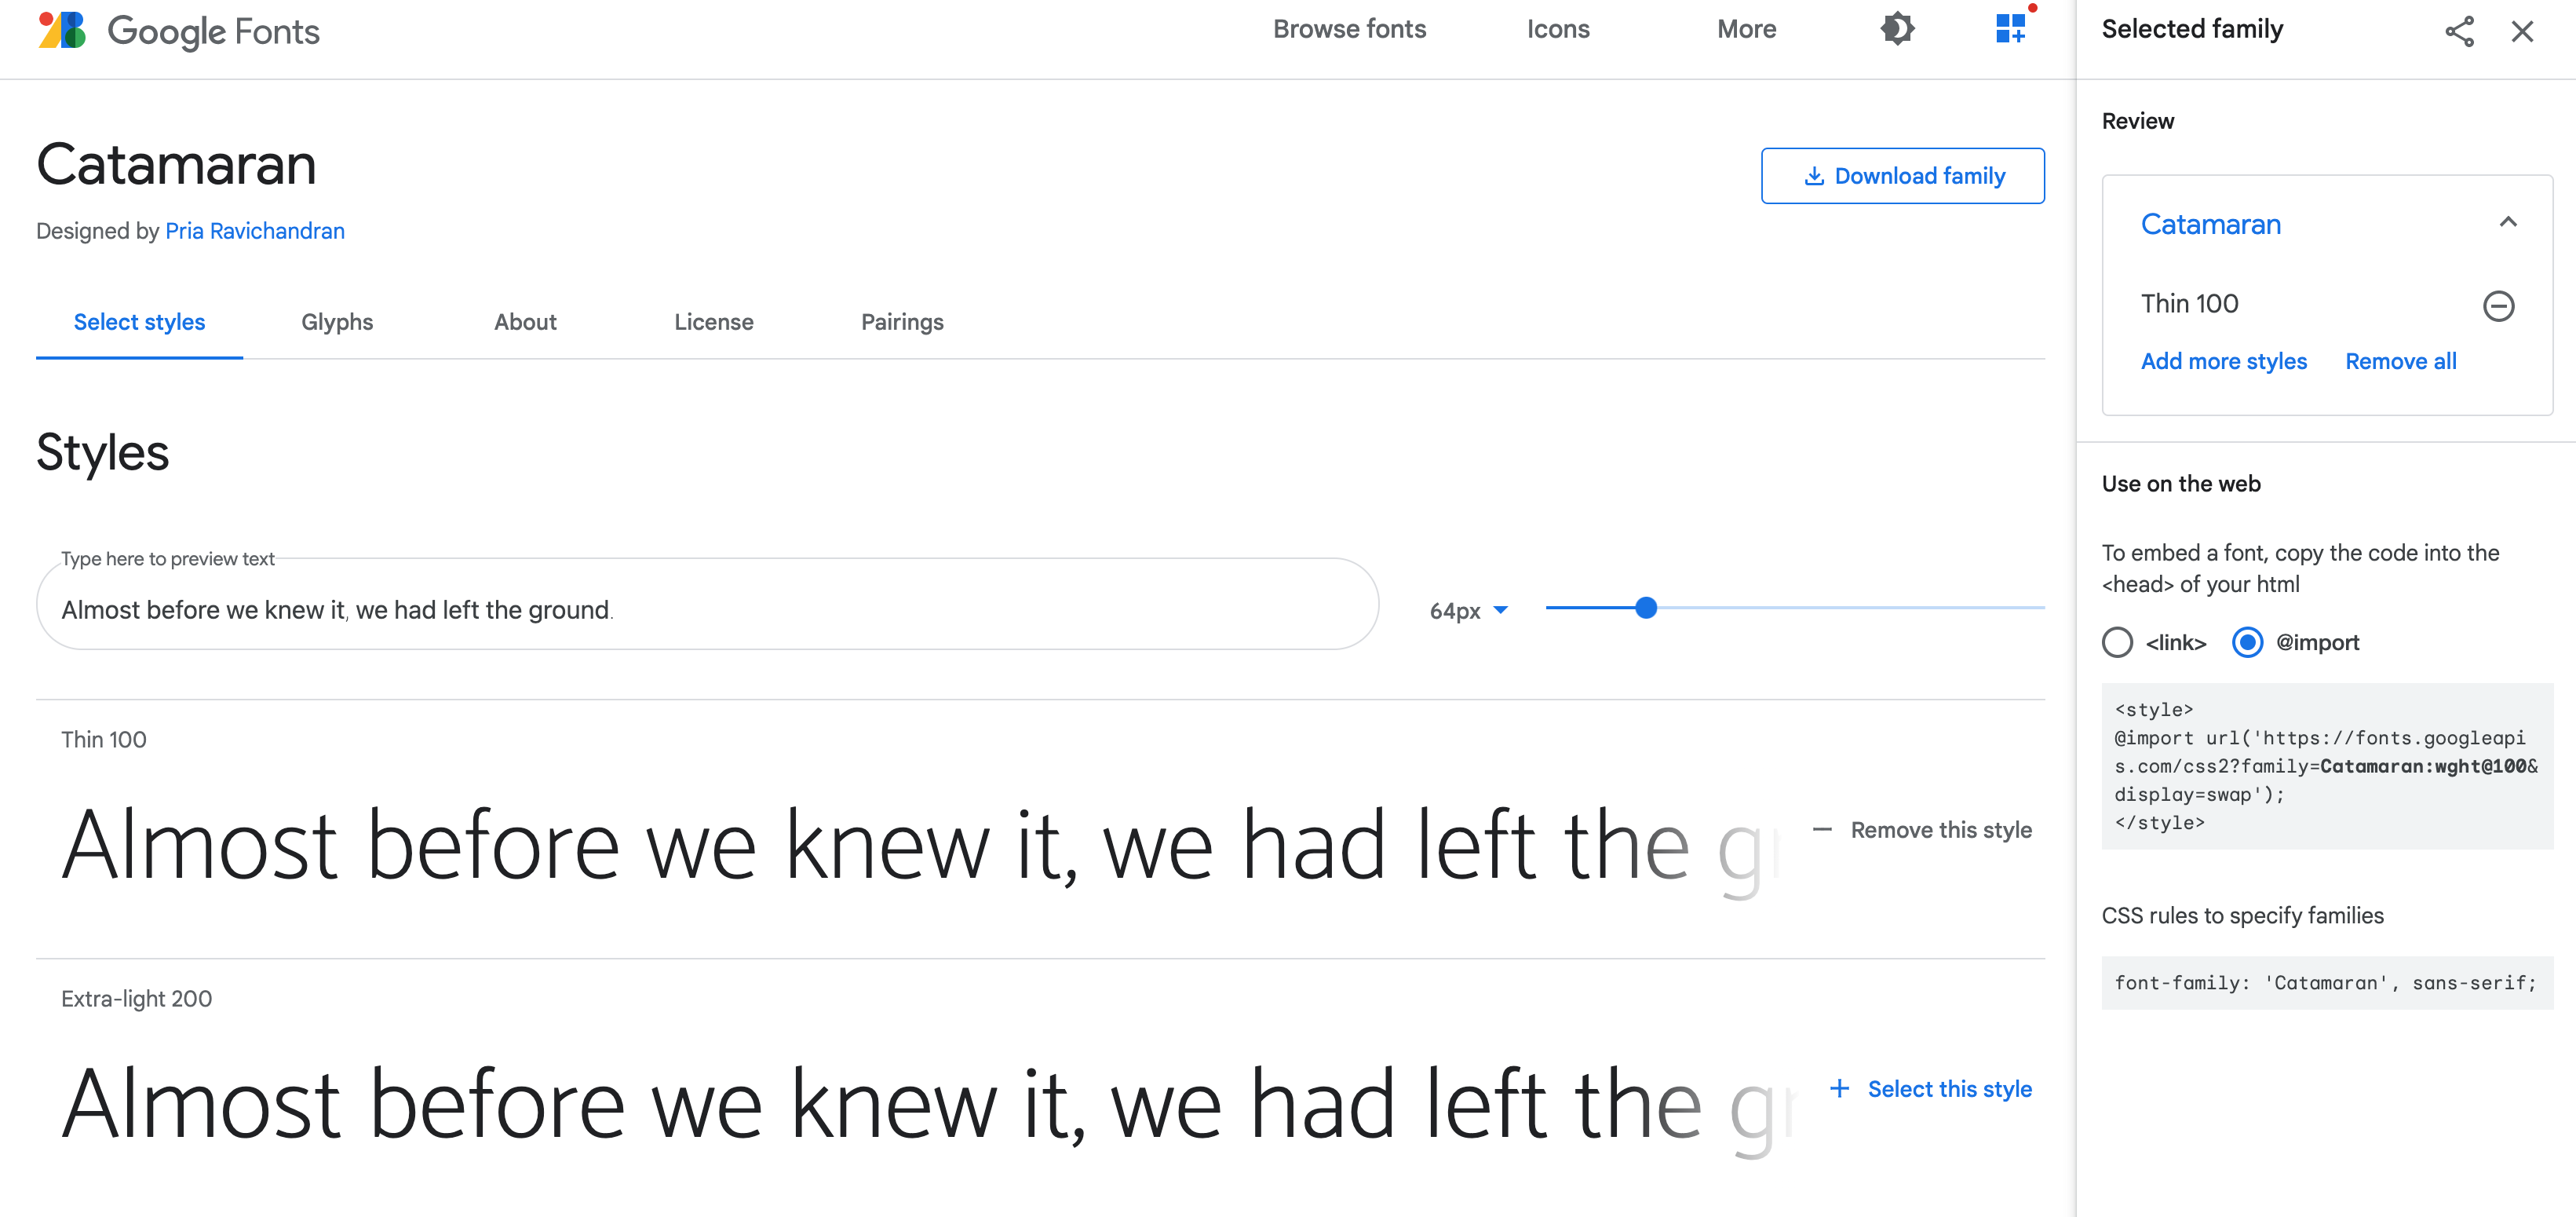
Task: Click the plus icon beside Select this style
Action: 1839,1088
